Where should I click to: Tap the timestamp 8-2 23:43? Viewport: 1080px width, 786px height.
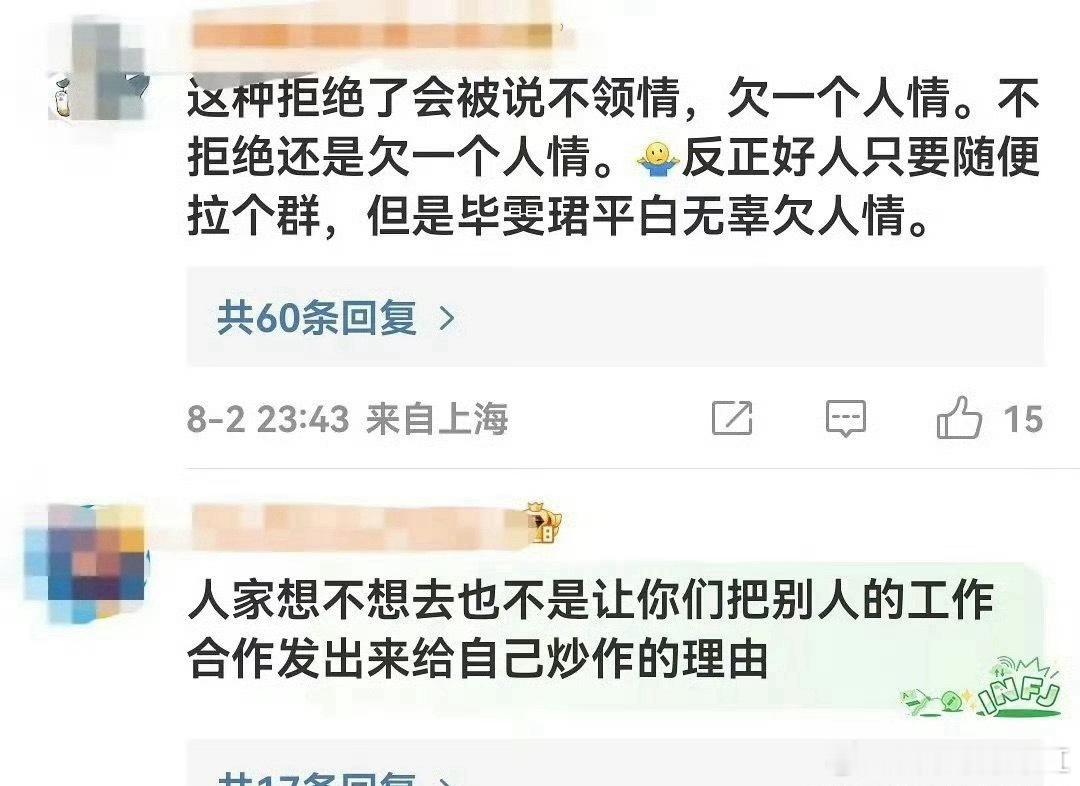tap(268, 419)
